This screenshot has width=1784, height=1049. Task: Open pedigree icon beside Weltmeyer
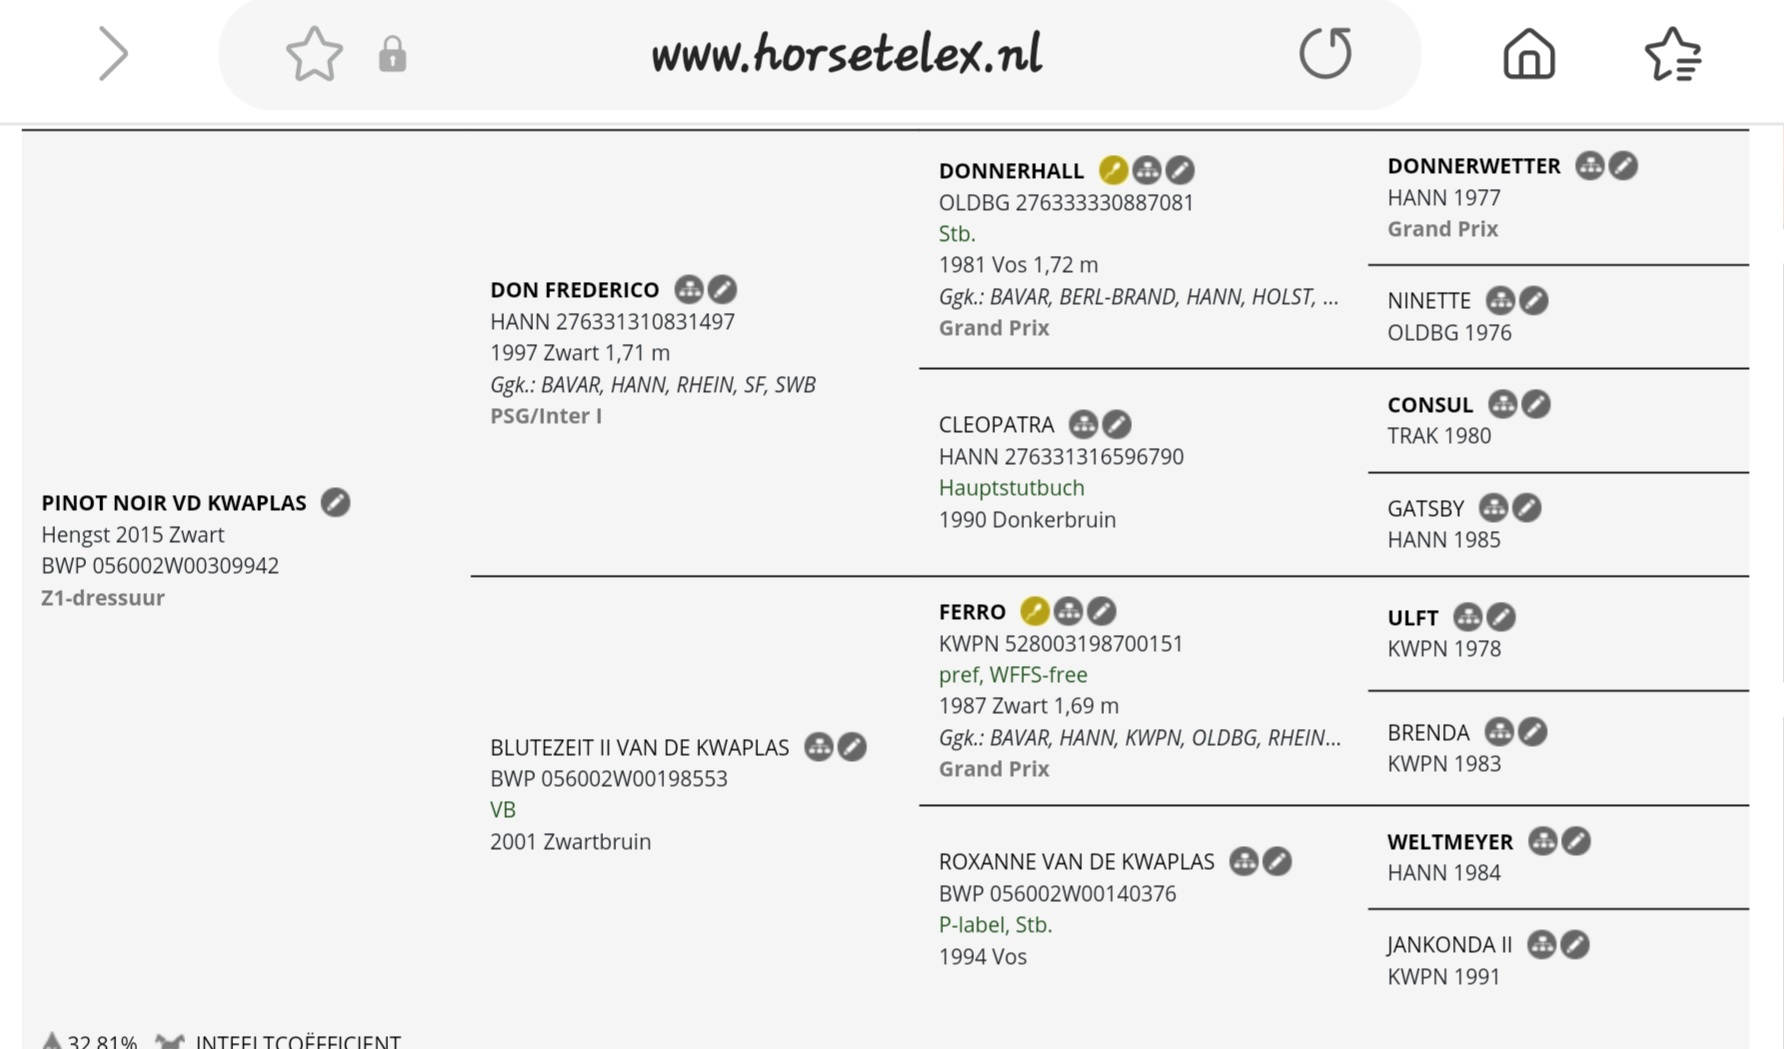tap(1542, 841)
